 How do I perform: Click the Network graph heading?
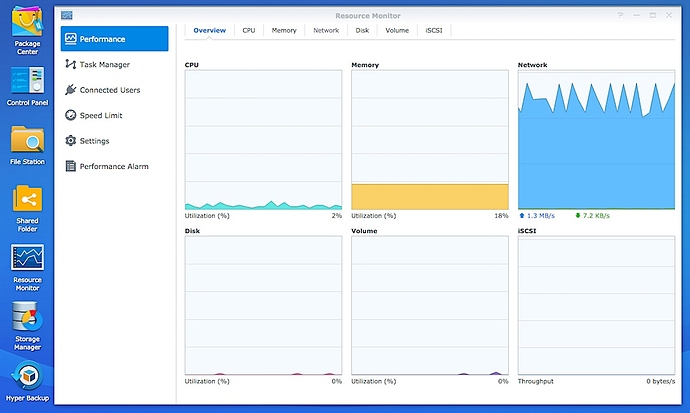[x=532, y=65]
